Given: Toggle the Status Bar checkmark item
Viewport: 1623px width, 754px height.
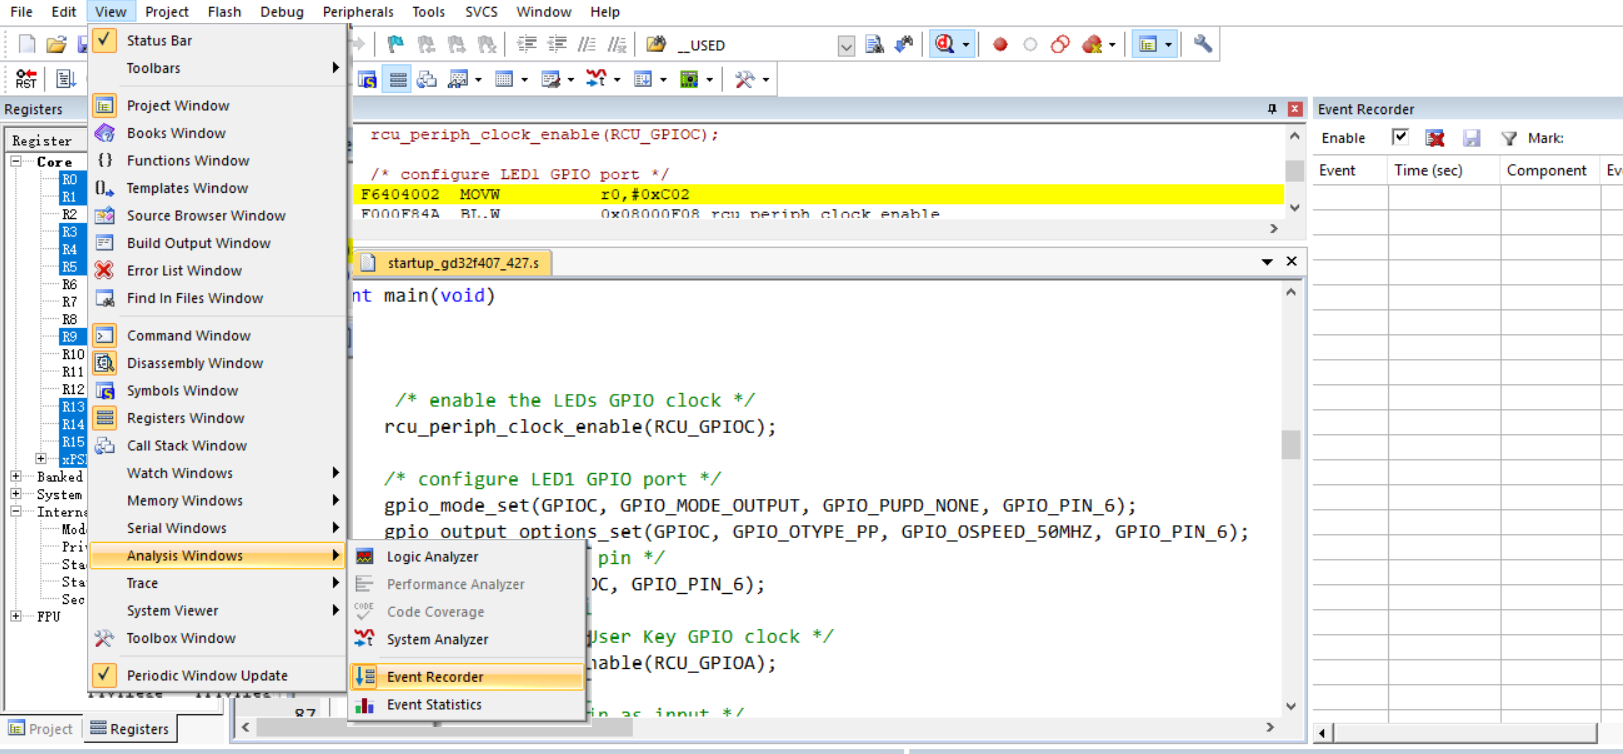Looking at the screenshot, I should (217, 40).
